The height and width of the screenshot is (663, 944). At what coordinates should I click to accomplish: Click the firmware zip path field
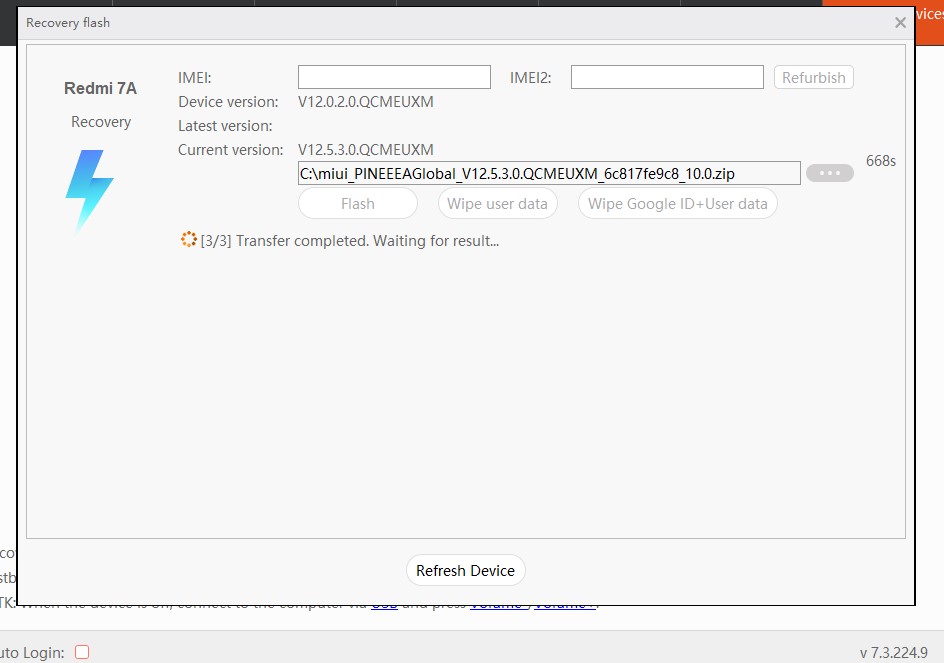coord(549,173)
